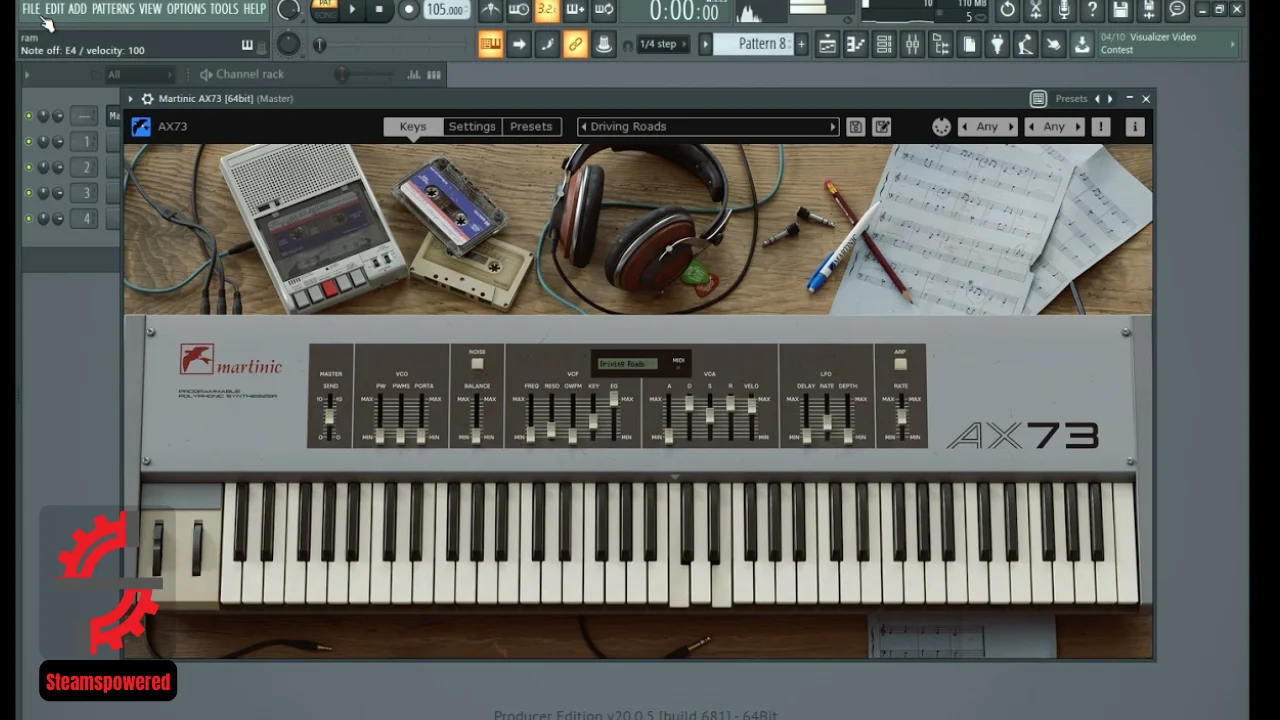The width and height of the screenshot is (1280, 720).
Task: Open the EDIT menu
Action: click(x=54, y=9)
